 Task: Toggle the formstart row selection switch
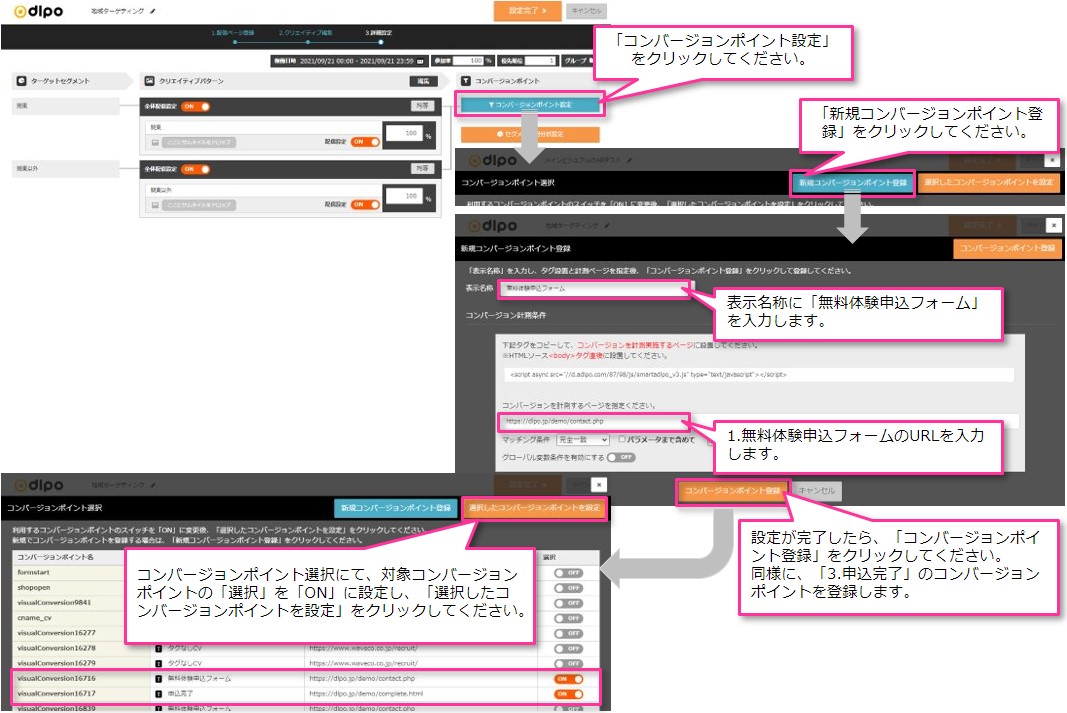pos(568,573)
